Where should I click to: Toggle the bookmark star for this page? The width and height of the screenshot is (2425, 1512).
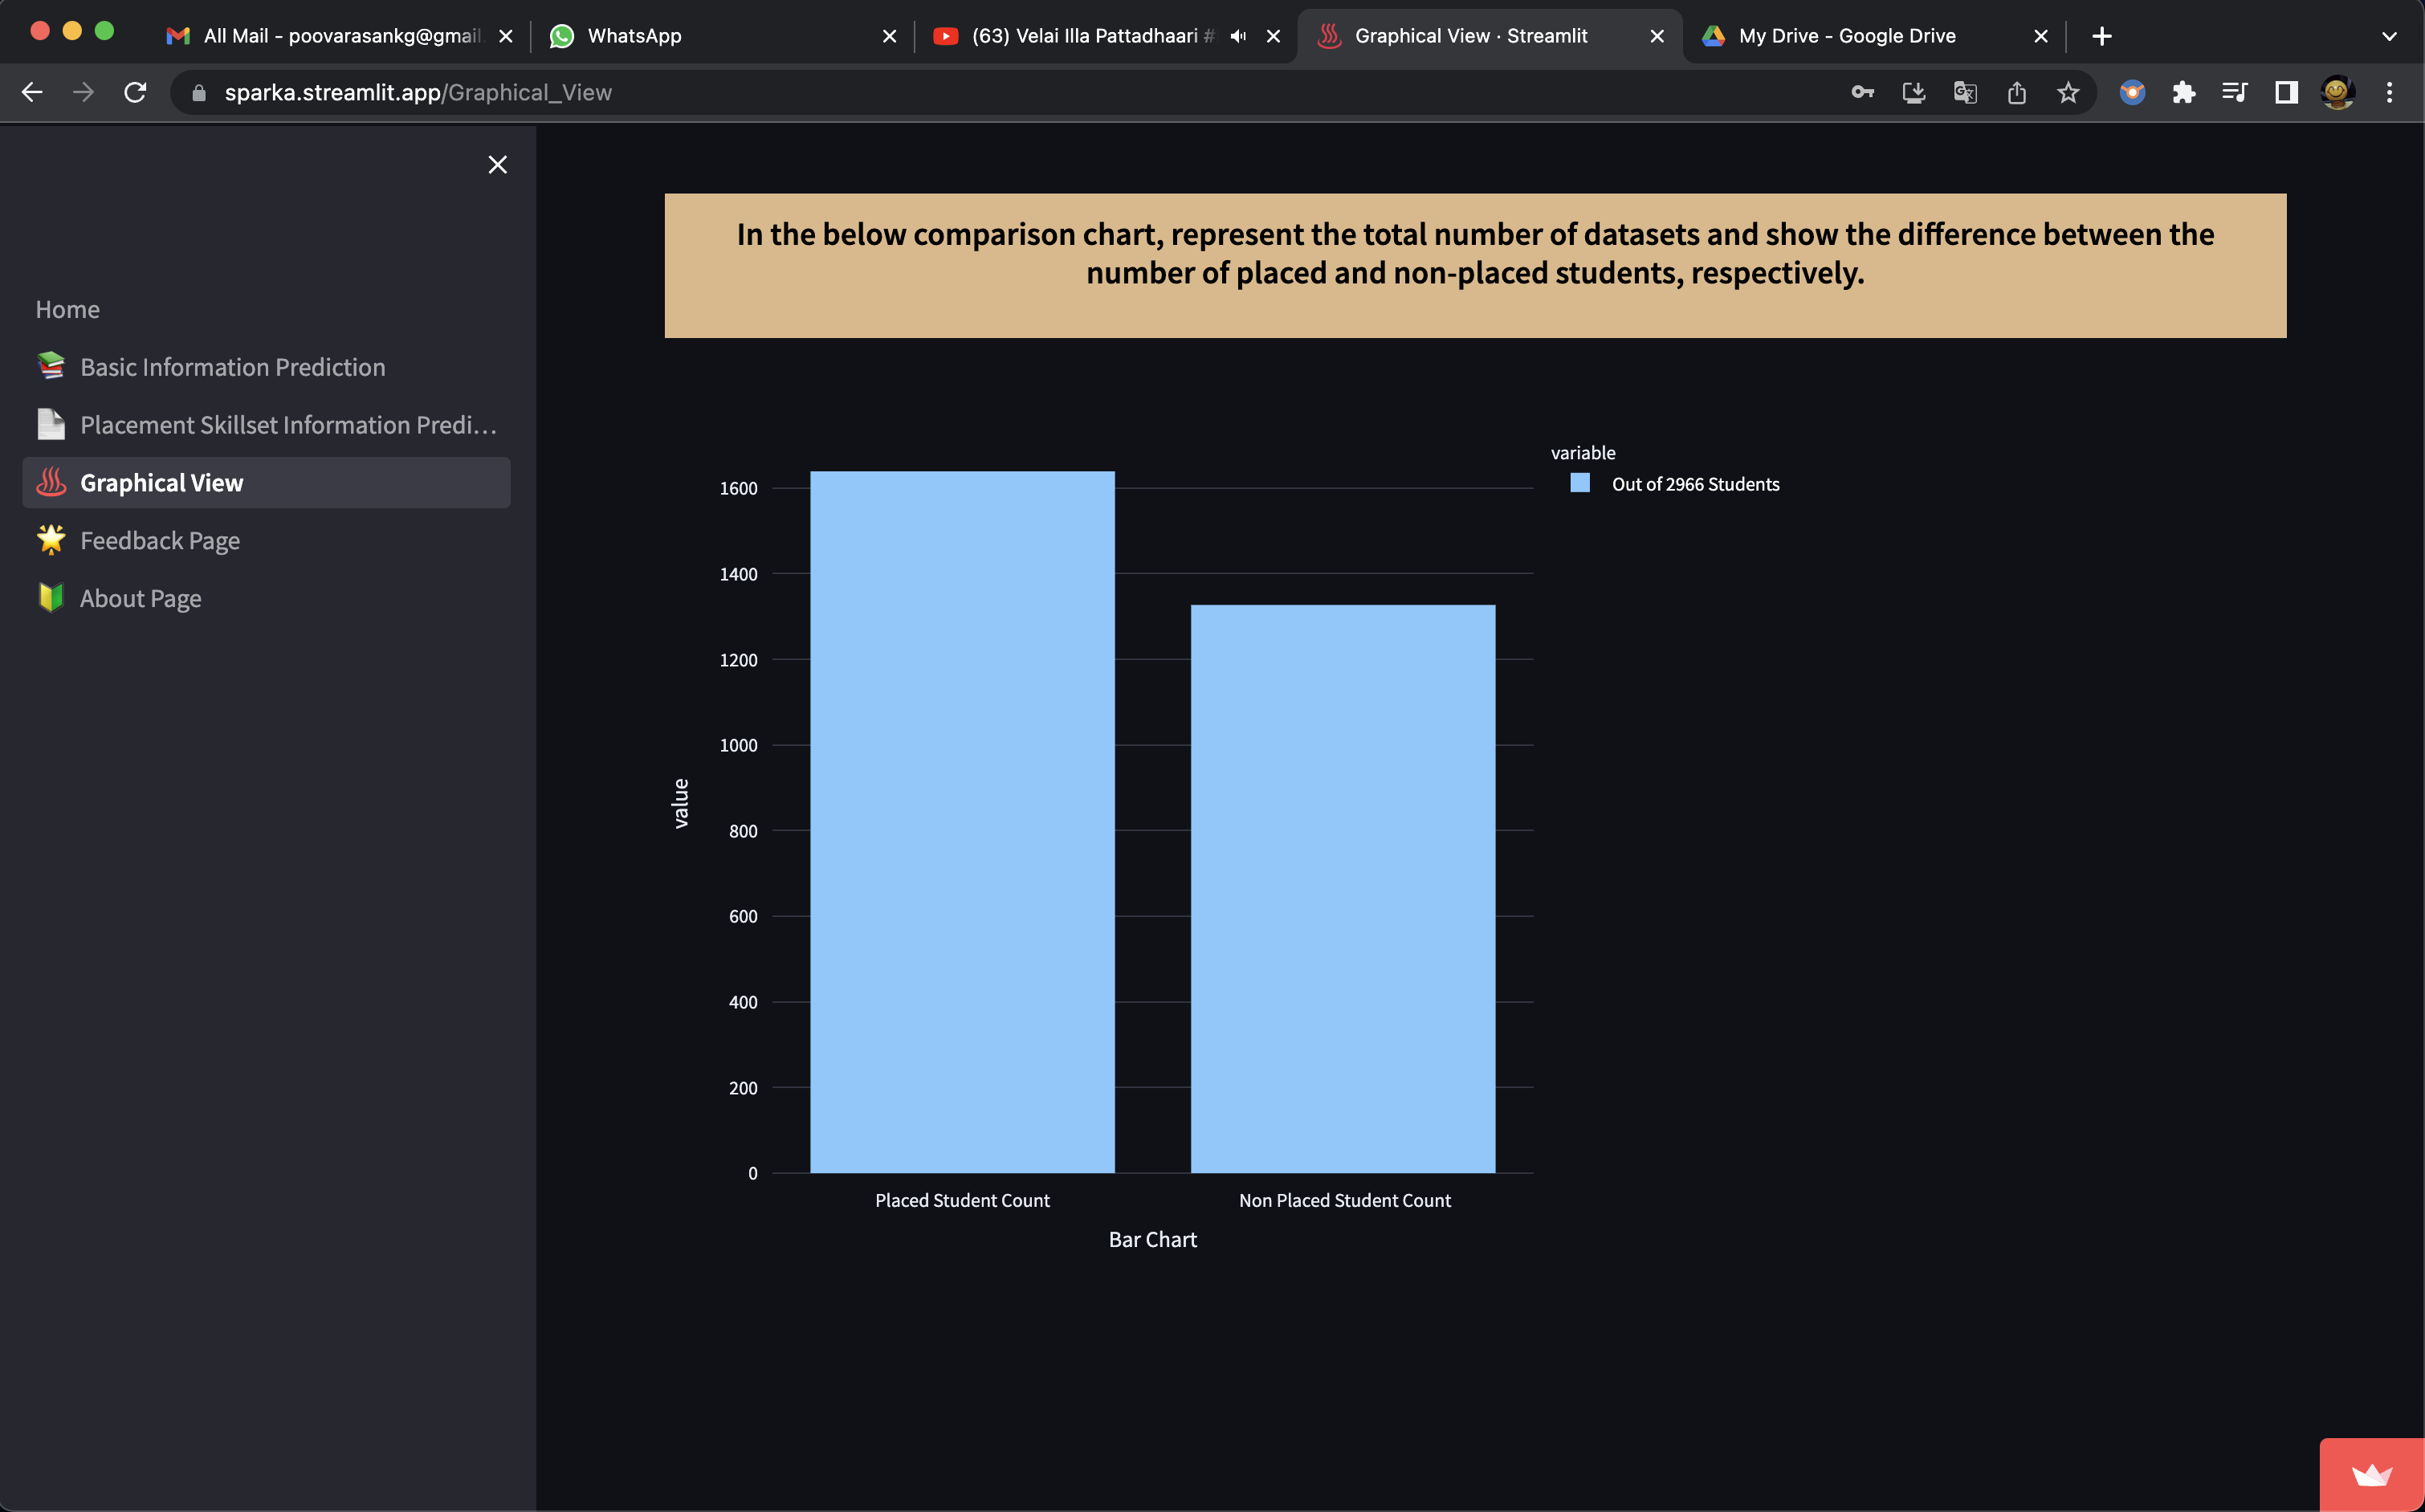click(x=2067, y=92)
